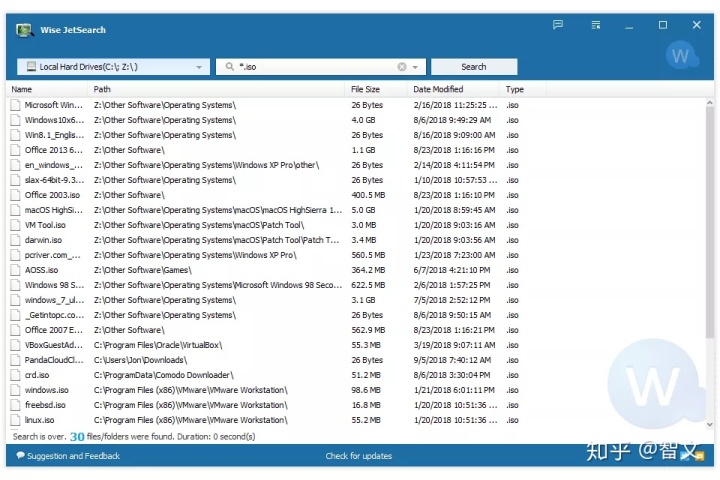
Task: Click path C:\Program Files\Oracle\VirtualBox\
Action: click(x=158, y=345)
